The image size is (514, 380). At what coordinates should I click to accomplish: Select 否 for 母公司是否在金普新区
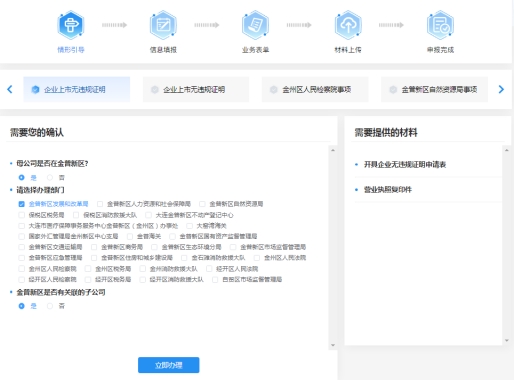pos(50,177)
